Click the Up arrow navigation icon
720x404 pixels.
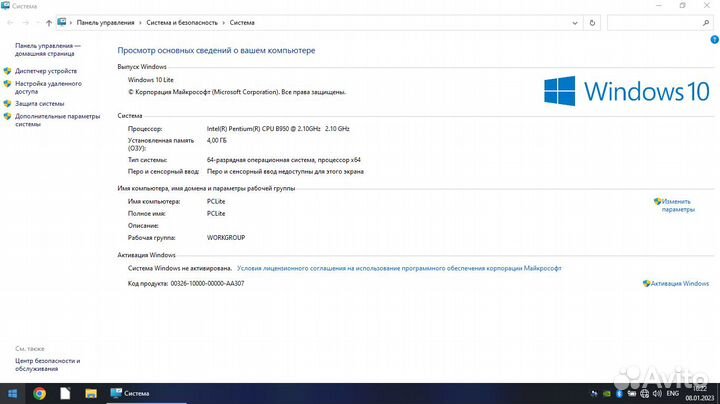(x=49, y=22)
